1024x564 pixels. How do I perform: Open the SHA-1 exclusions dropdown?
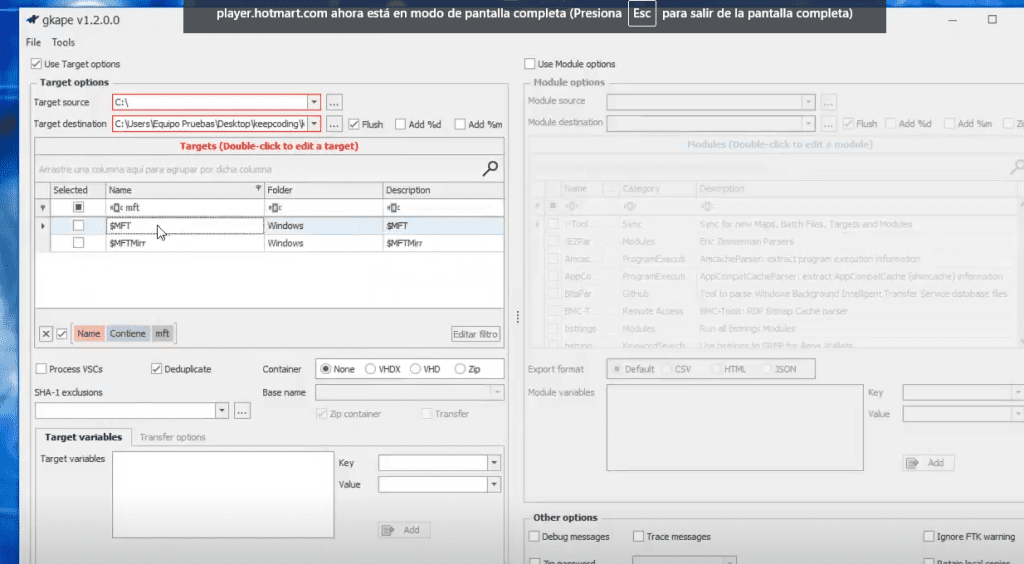(x=222, y=411)
